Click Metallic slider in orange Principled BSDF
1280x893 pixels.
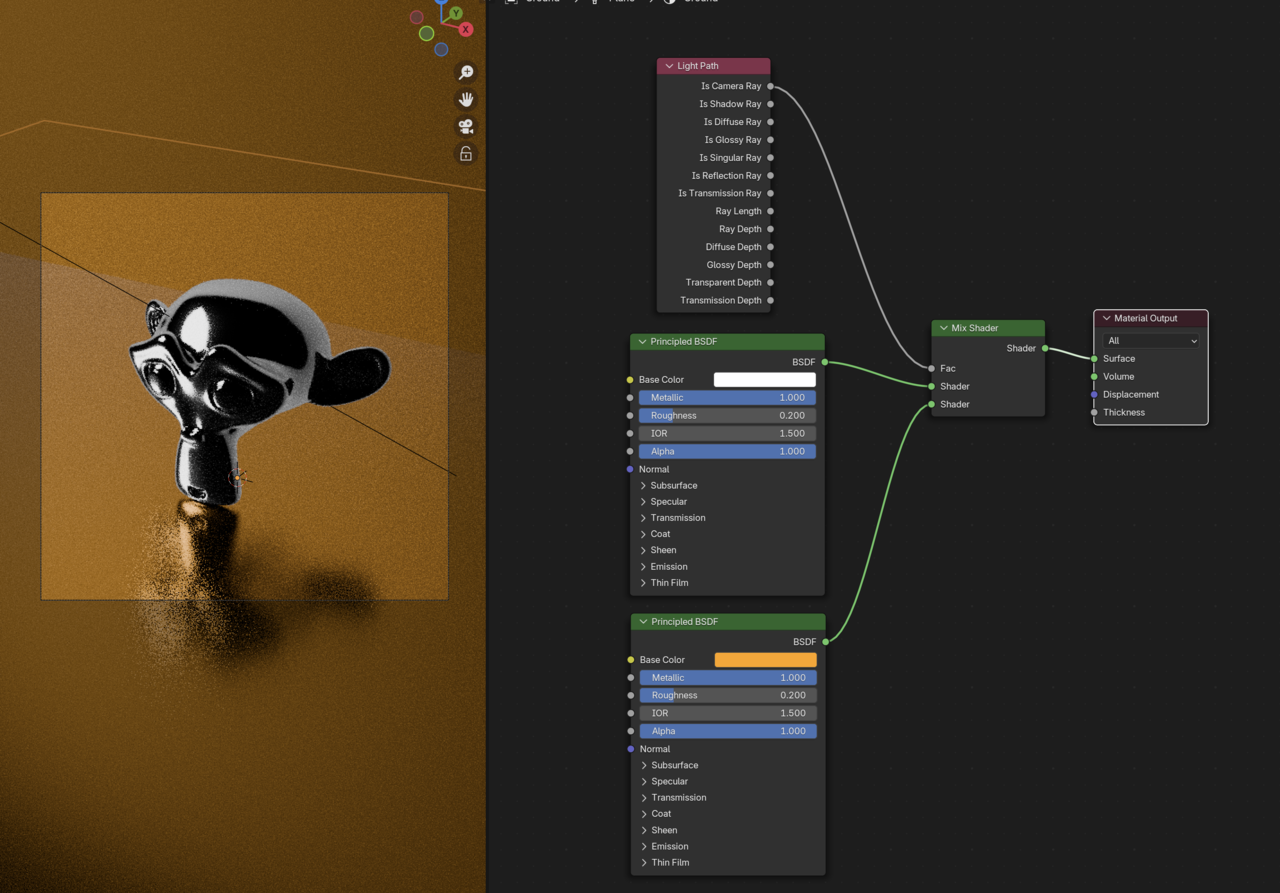[x=728, y=678]
